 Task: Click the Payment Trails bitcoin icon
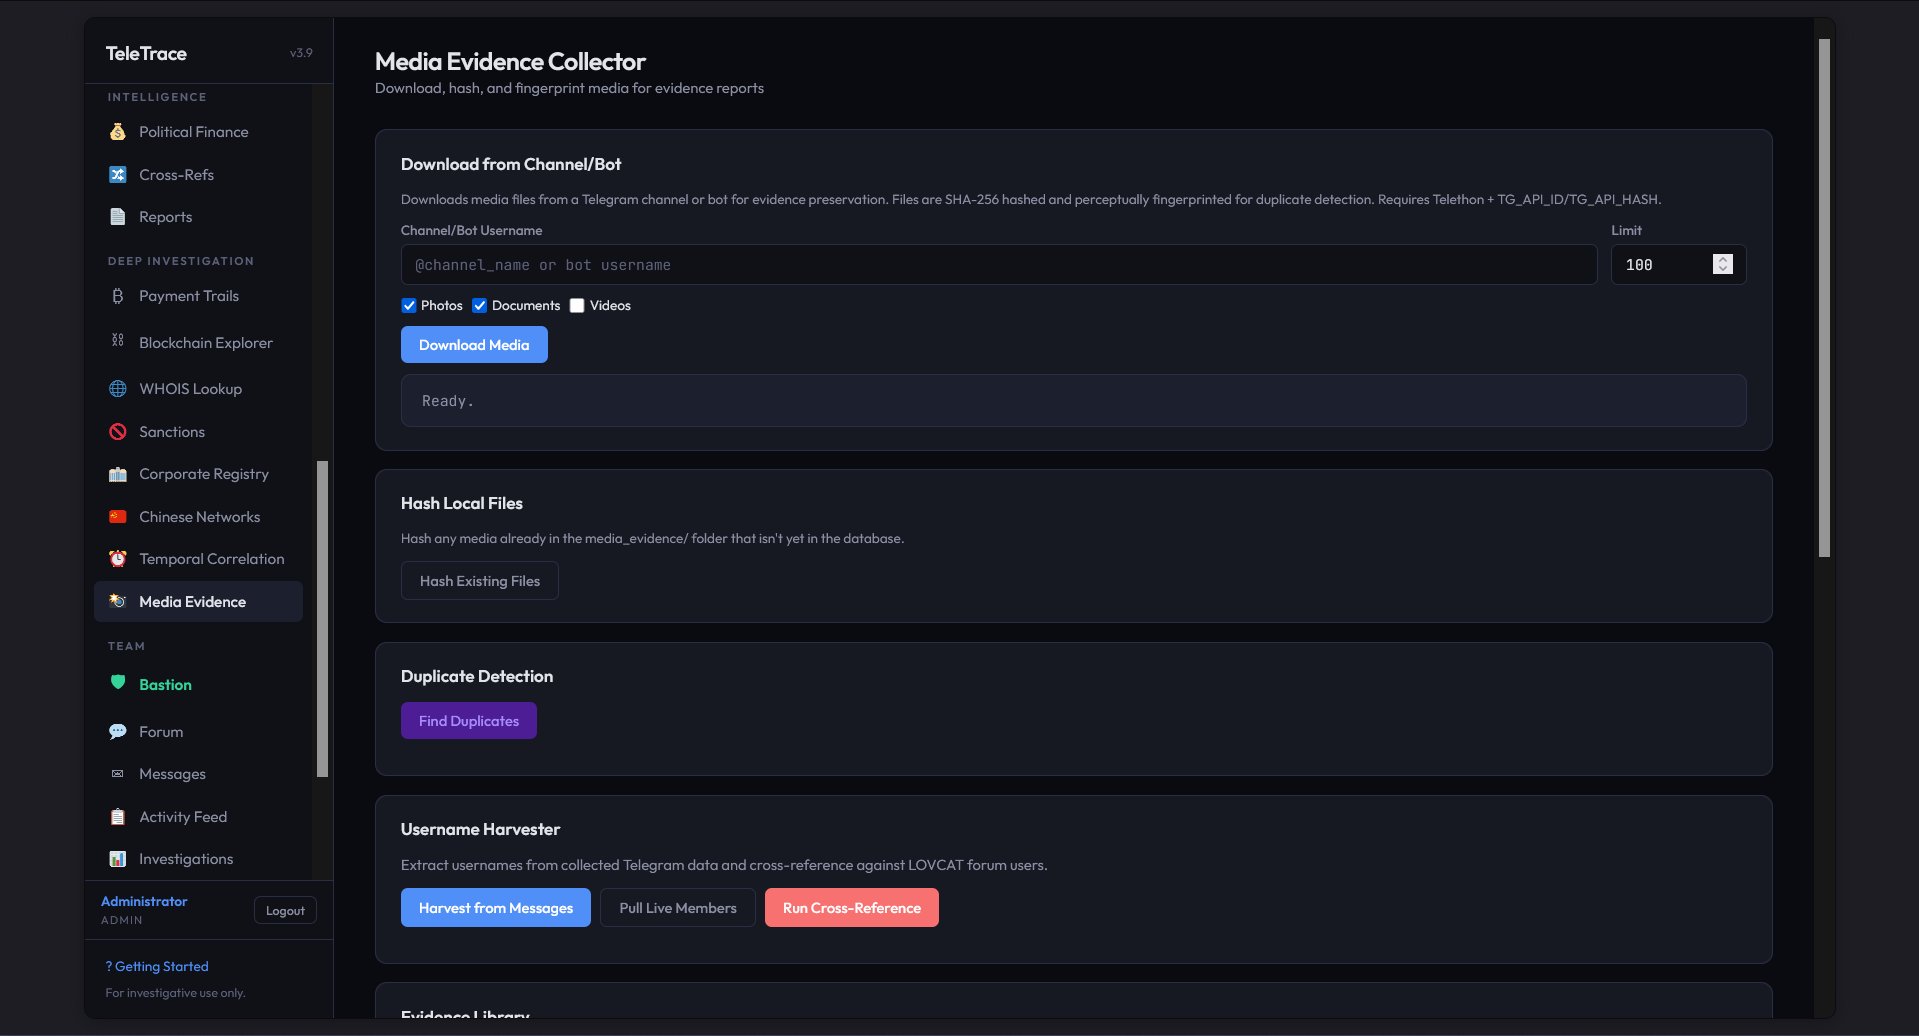click(118, 296)
